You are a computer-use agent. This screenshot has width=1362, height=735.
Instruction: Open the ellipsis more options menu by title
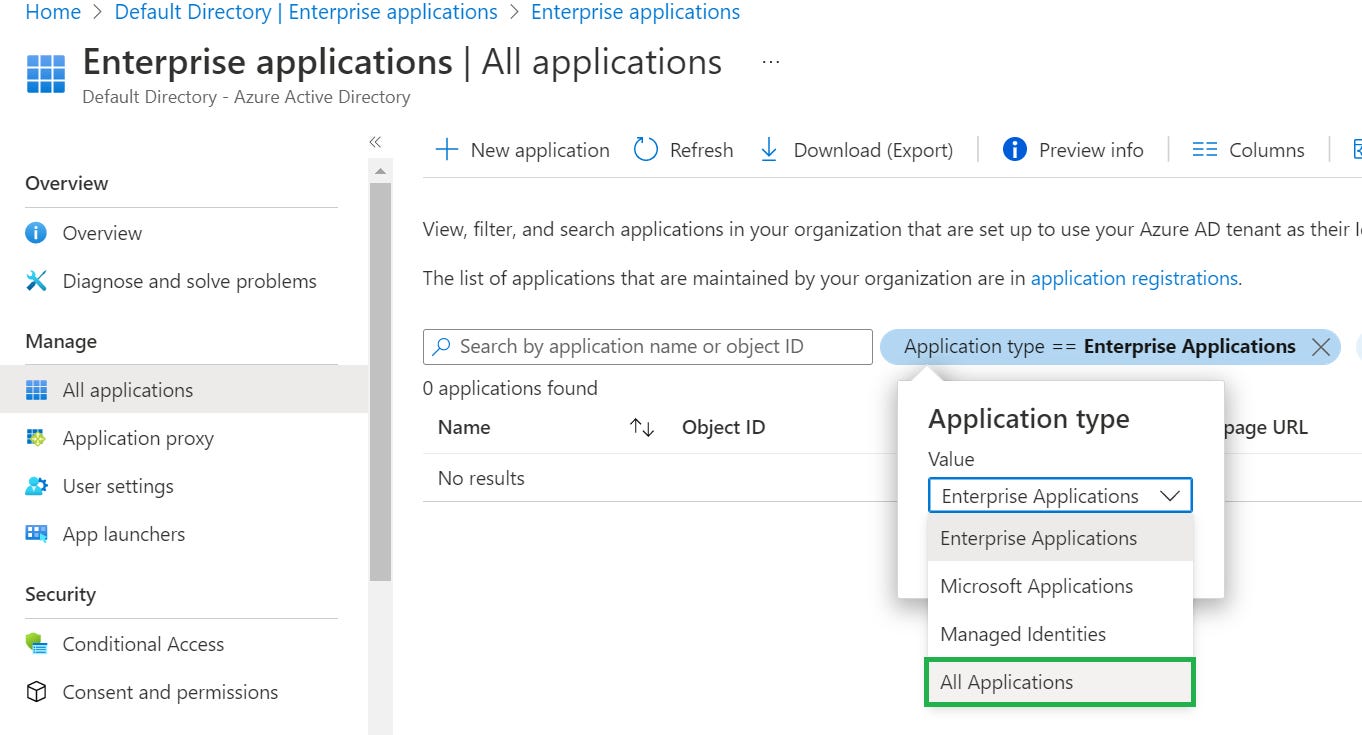click(x=770, y=62)
